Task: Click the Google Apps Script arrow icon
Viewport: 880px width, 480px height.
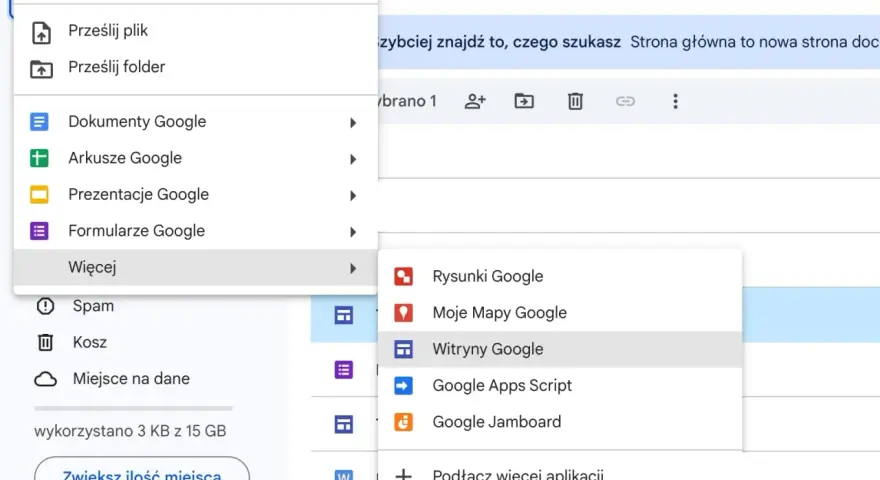Action: 404,386
